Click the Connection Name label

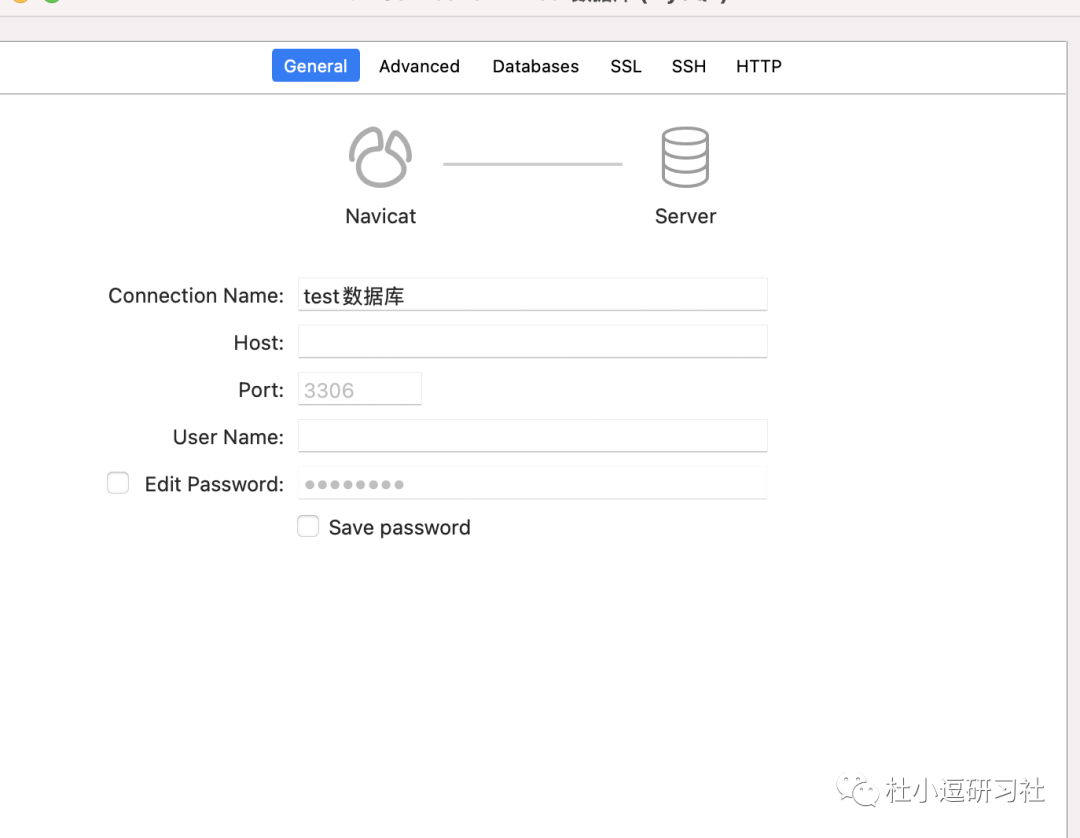pyautogui.click(x=196, y=295)
